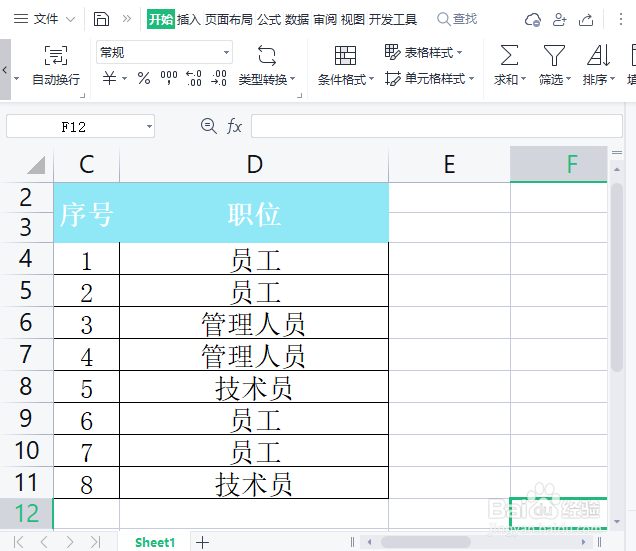Click the 求和 sum icon
This screenshot has width=636, height=551.
(x=509, y=55)
